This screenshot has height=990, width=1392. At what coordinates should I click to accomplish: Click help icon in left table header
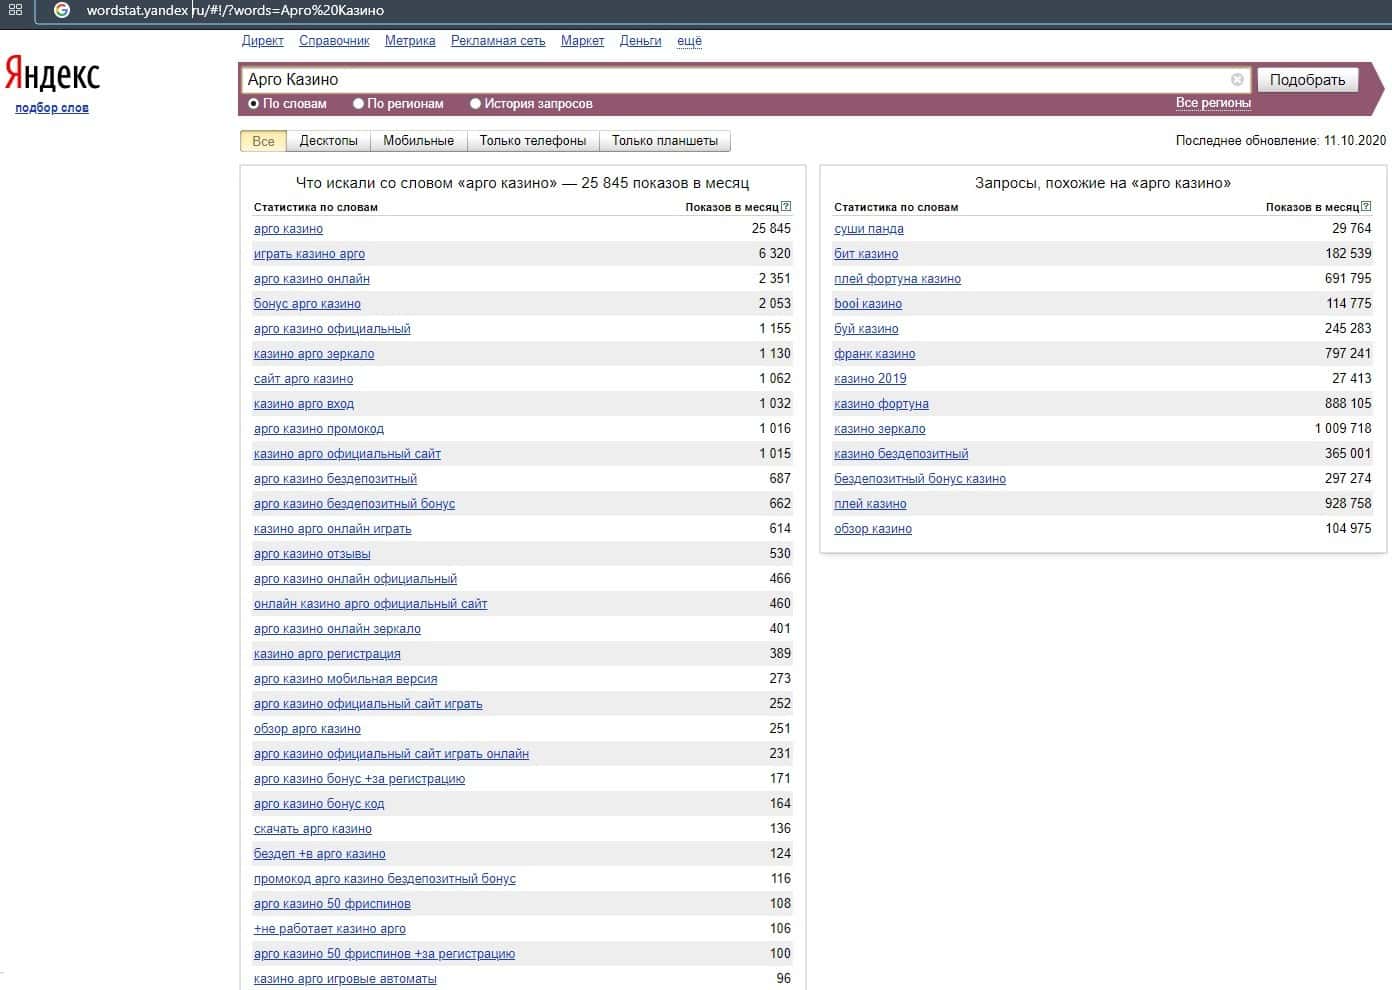coord(786,207)
